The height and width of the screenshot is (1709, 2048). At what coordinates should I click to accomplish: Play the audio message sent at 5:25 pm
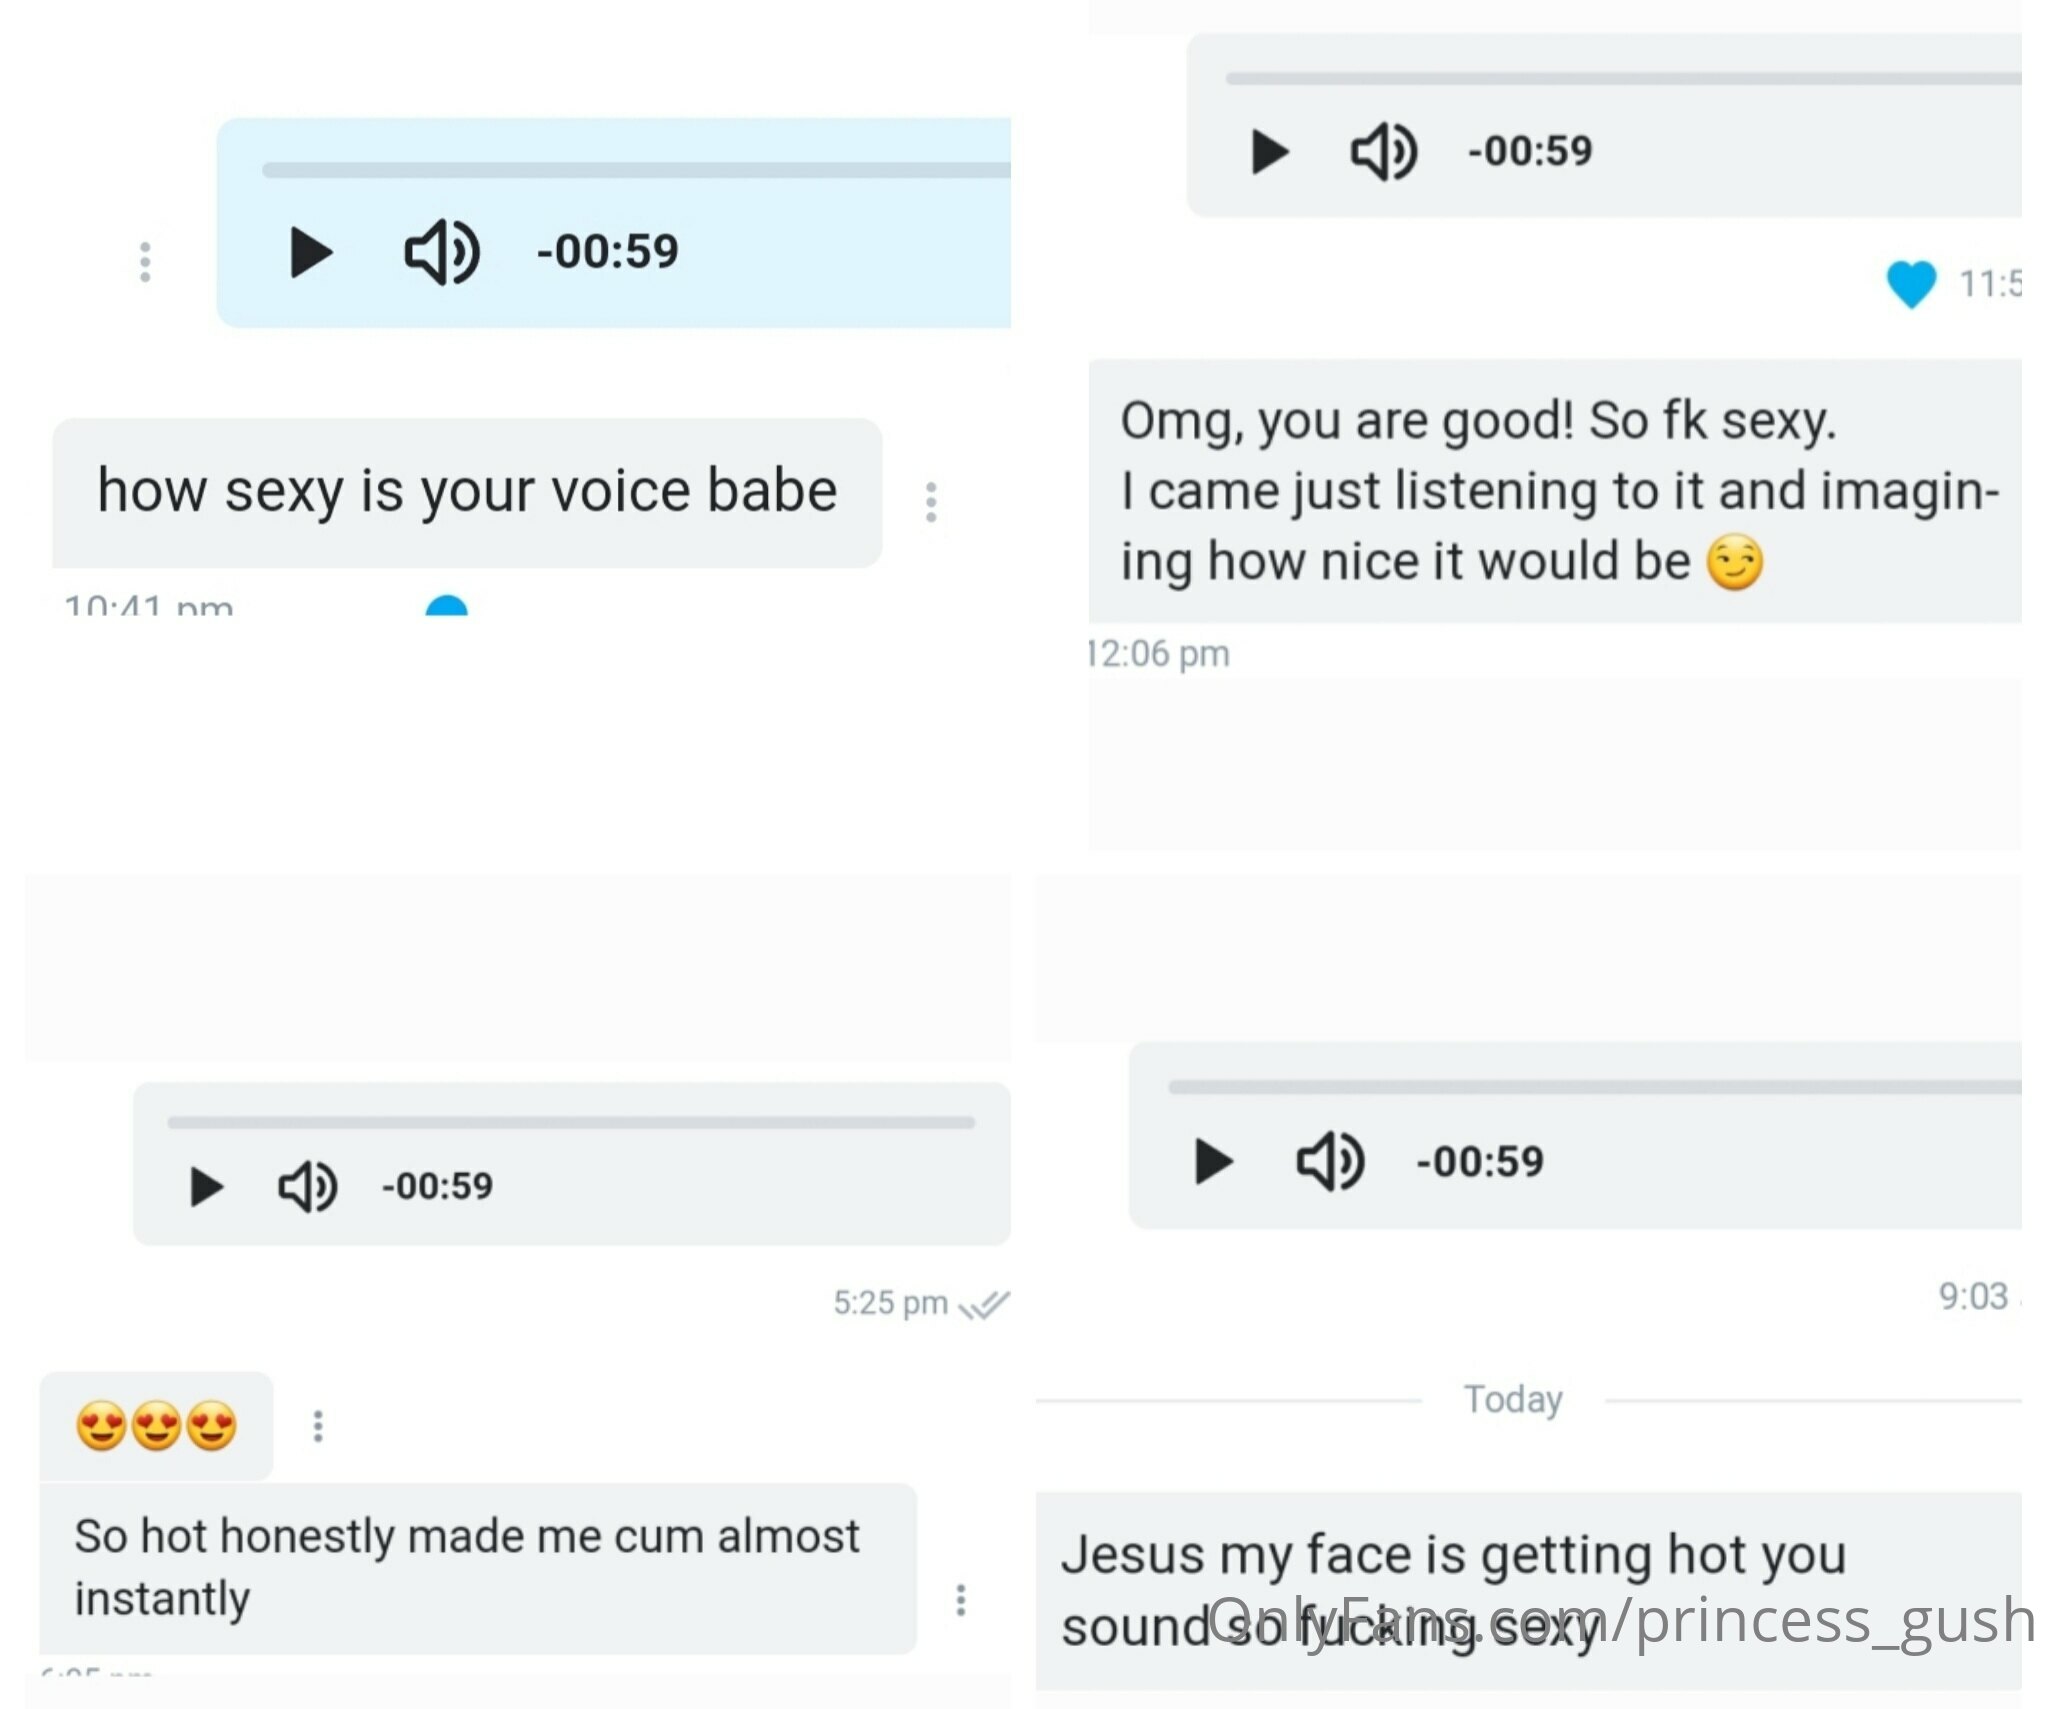[206, 1187]
